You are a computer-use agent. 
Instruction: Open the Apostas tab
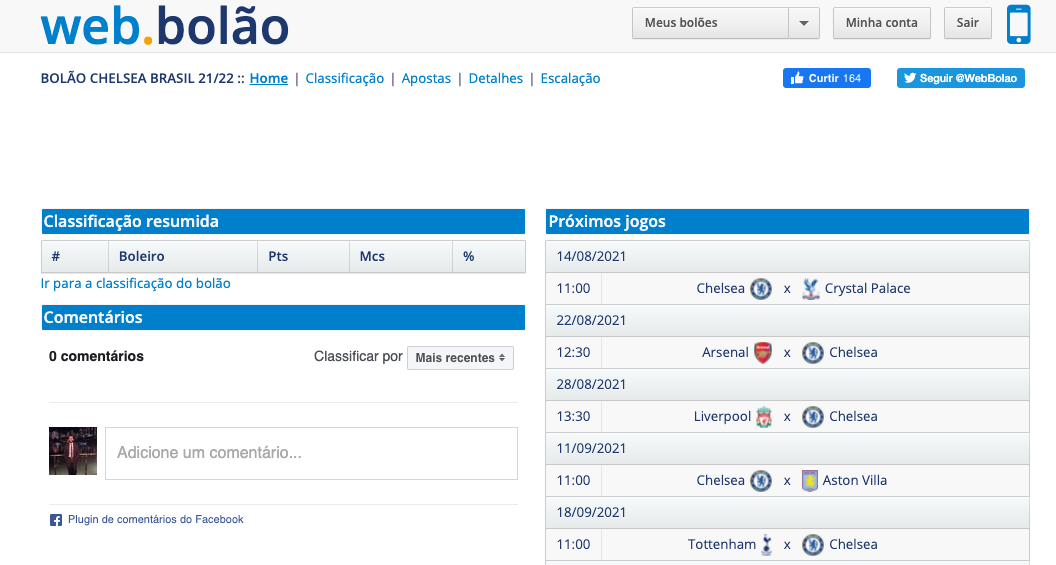(x=426, y=78)
